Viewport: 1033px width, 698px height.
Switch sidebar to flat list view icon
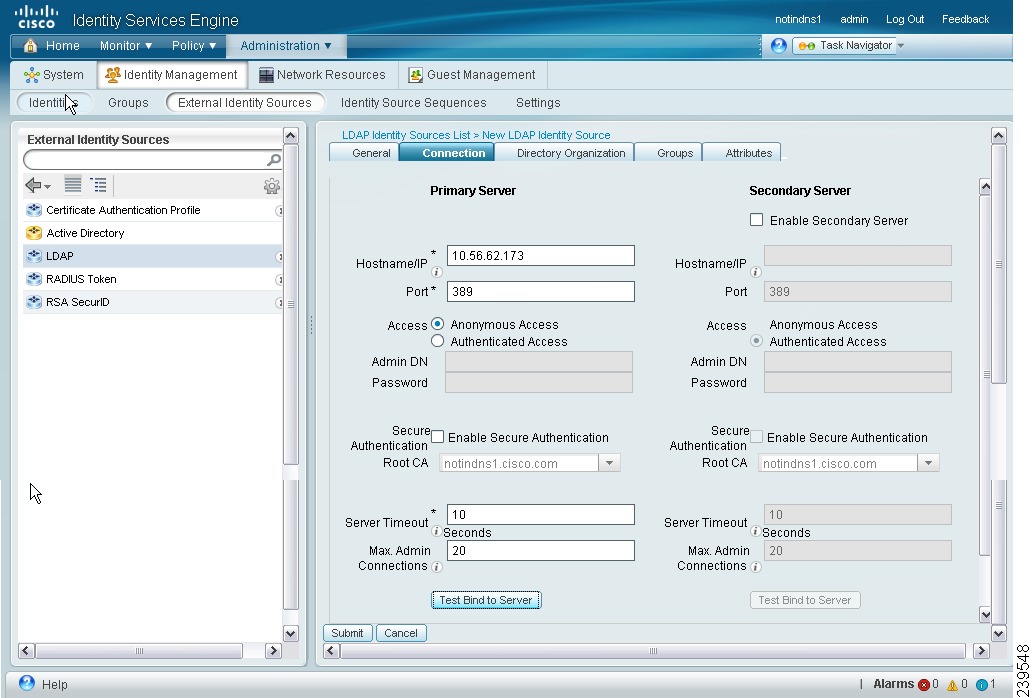click(x=73, y=185)
